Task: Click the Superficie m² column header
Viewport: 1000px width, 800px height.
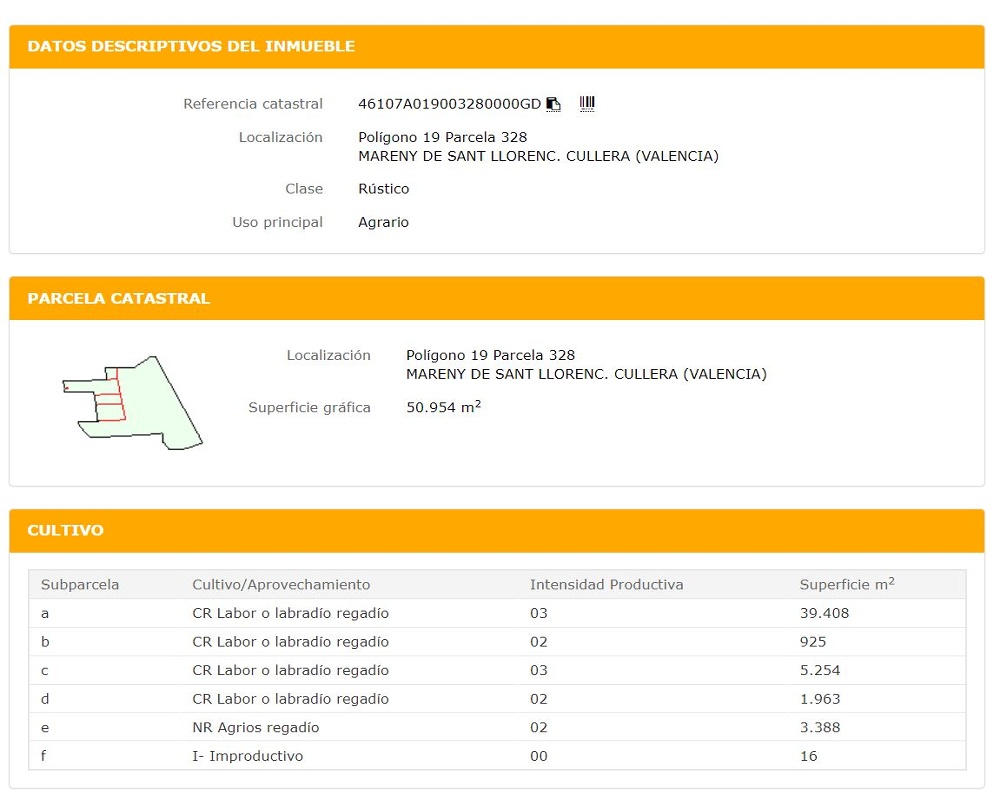Action: tap(846, 584)
